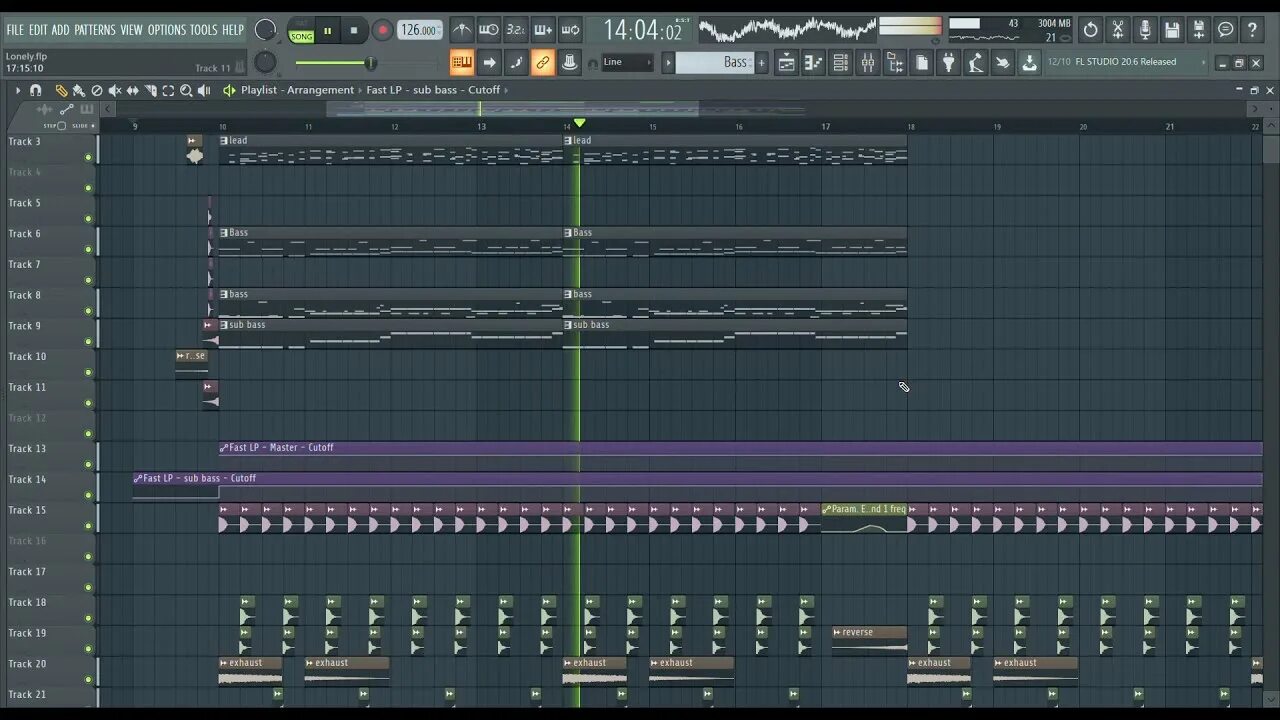Open the playlist view icon
The image size is (1280, 720).
(787, 63)
